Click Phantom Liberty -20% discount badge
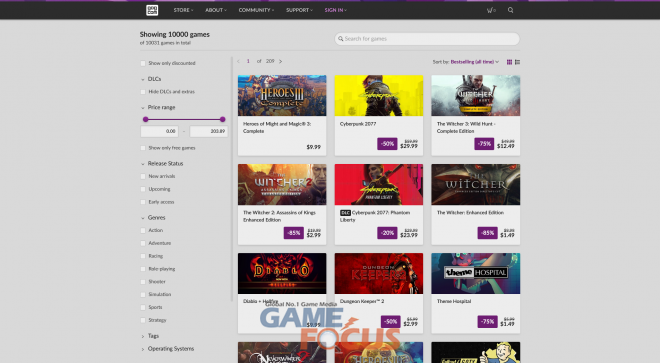This screenshot has height=363, width=660. pos(387,233)
